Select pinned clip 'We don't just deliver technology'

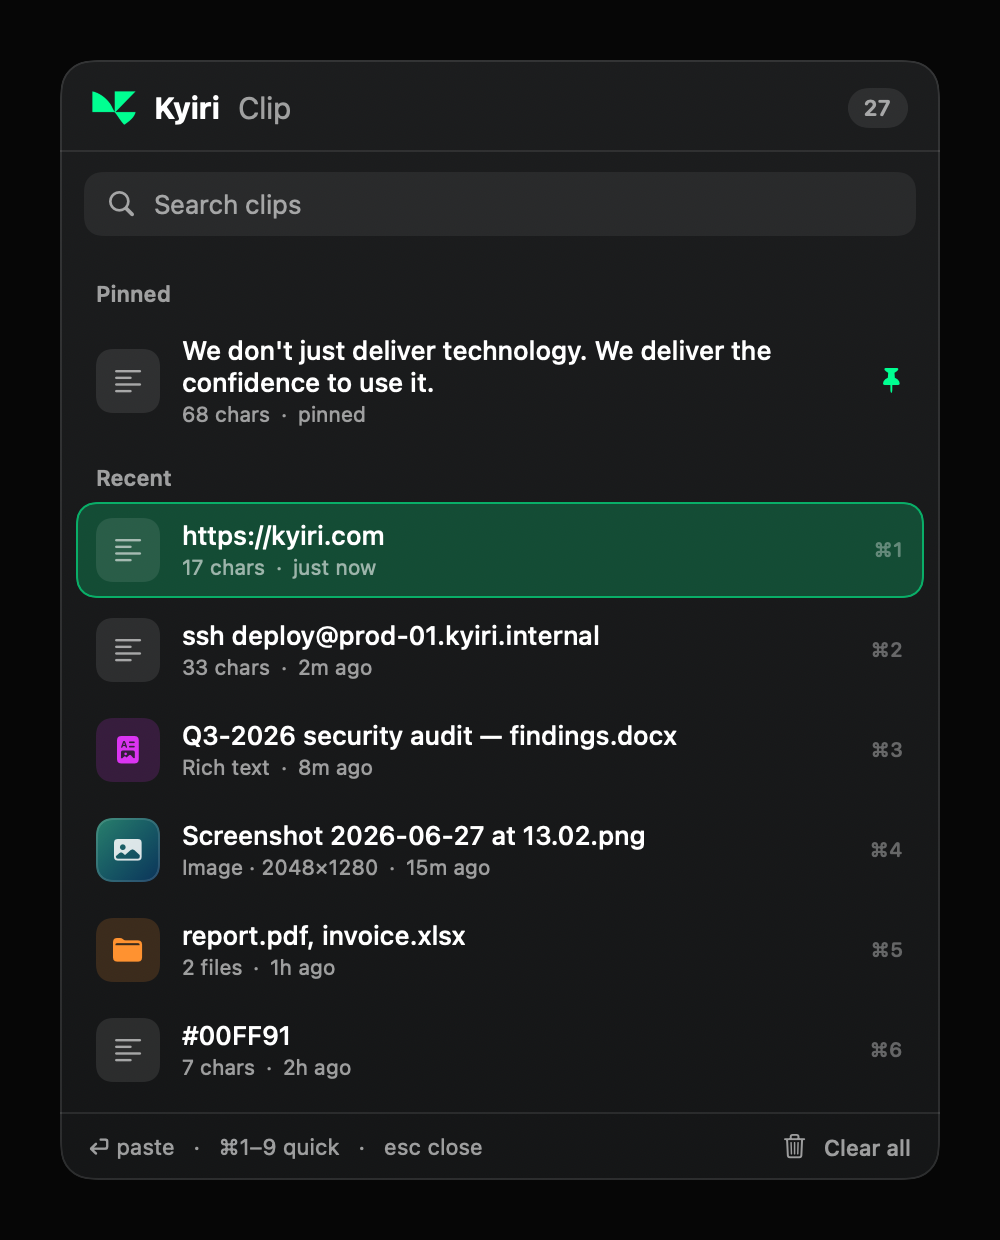[500, 381]
